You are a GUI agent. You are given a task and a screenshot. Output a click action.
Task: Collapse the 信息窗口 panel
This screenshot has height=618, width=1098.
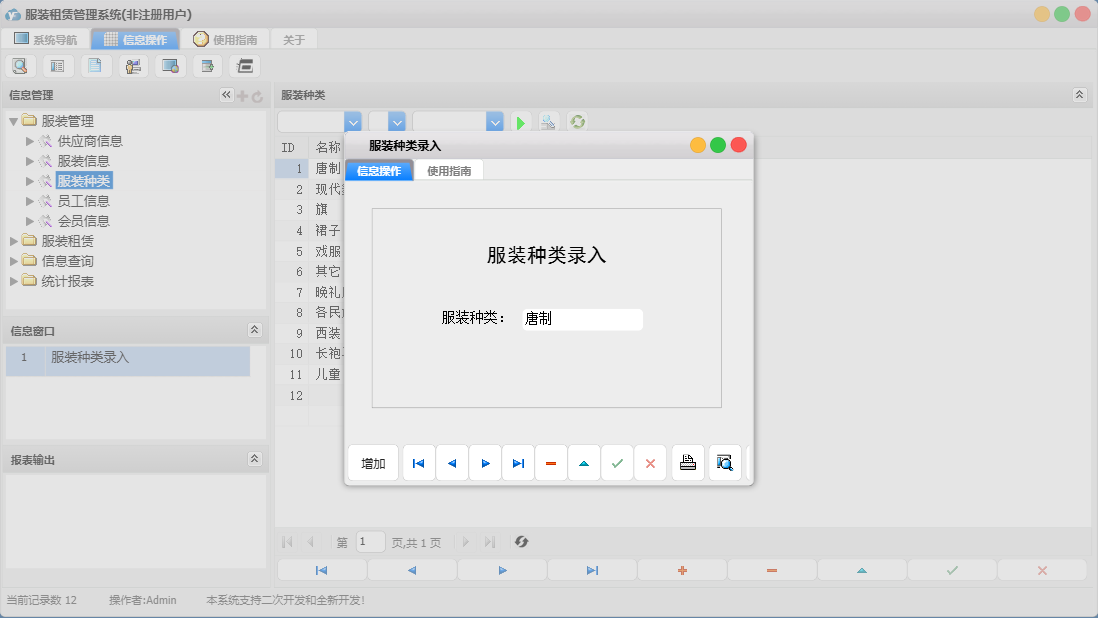point(254,330)
